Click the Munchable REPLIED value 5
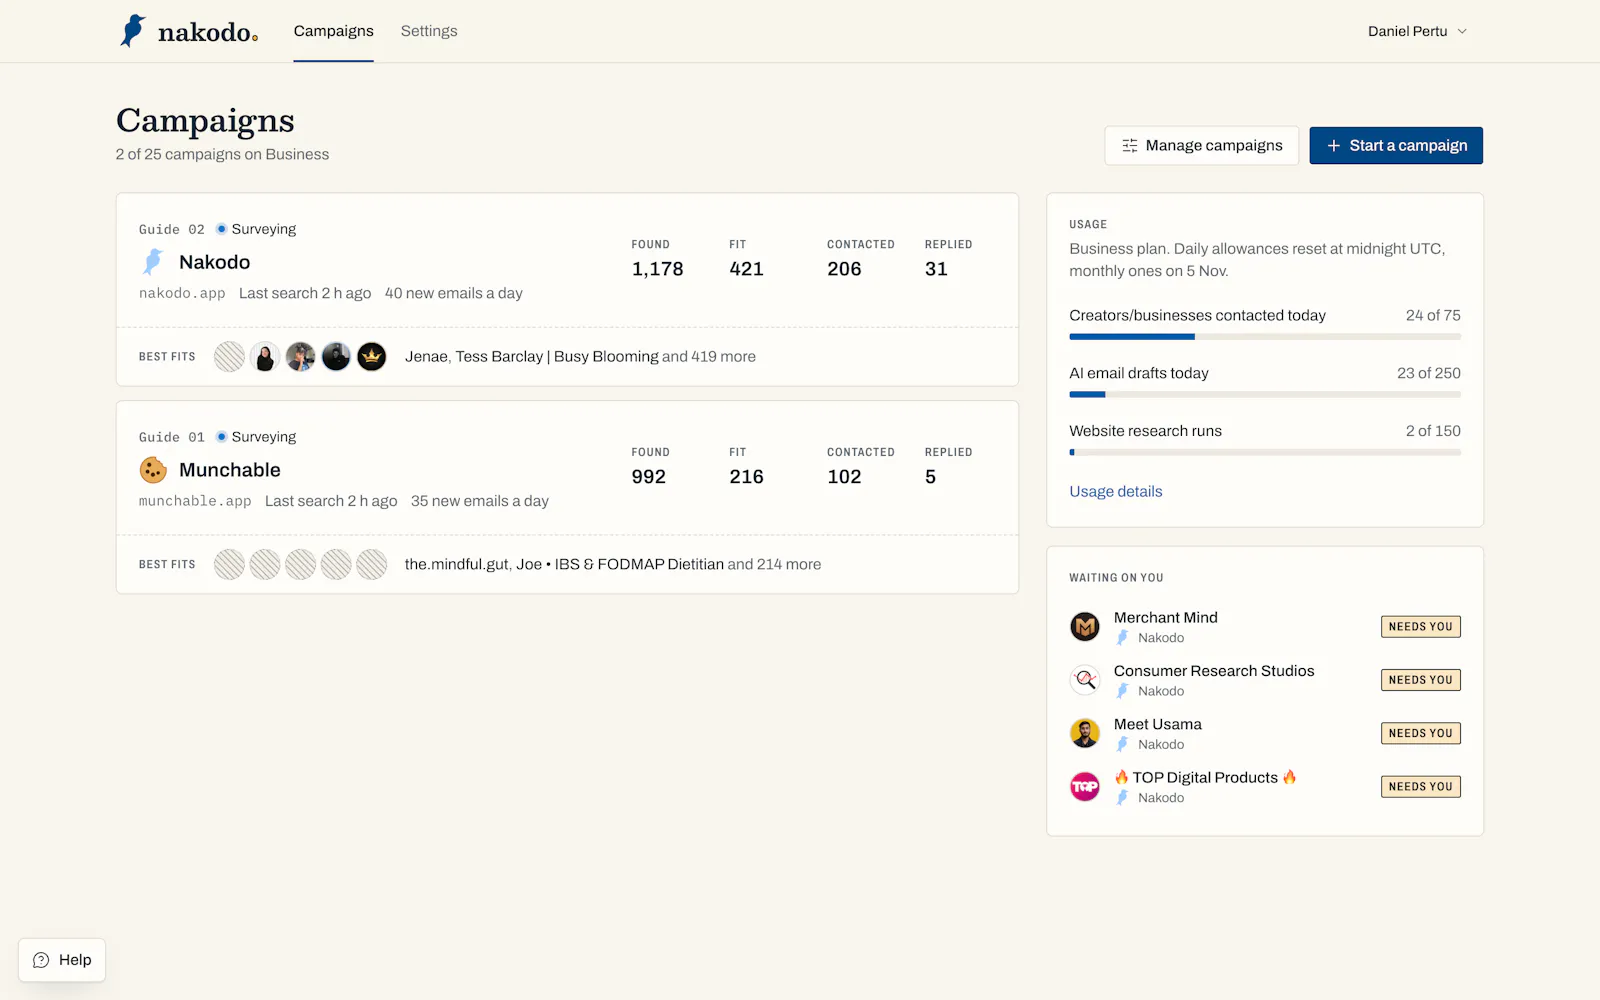The height and width of the screenshot is (1000, 1600). tap(931, 477)
